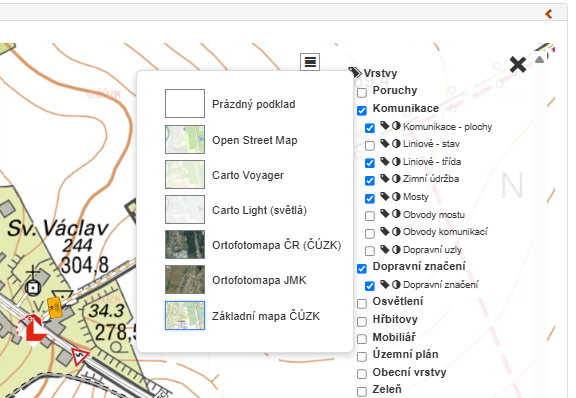
Task: Choose the Prázdný podklad blank swatch
Action: pyautogui.click(x=185, y=103)
